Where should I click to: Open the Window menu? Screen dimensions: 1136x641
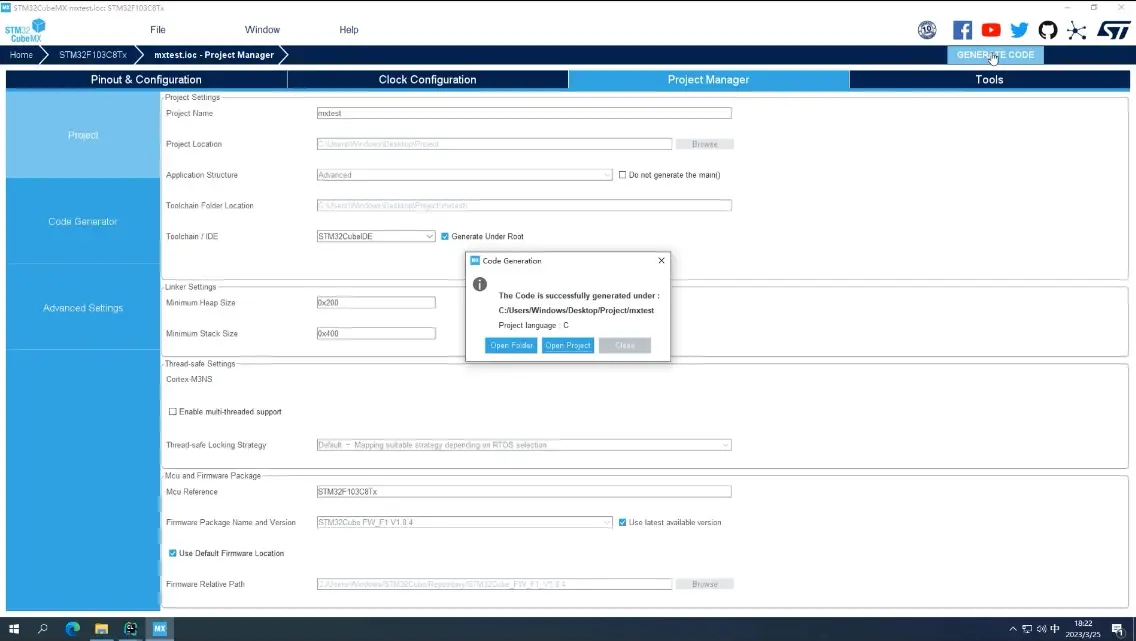pyautogui.click(x=262, y=30)
